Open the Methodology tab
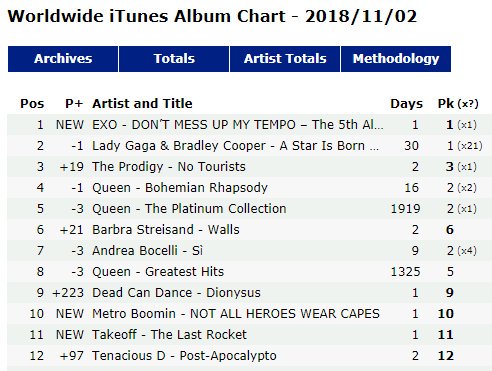 (x=396, y=59)
